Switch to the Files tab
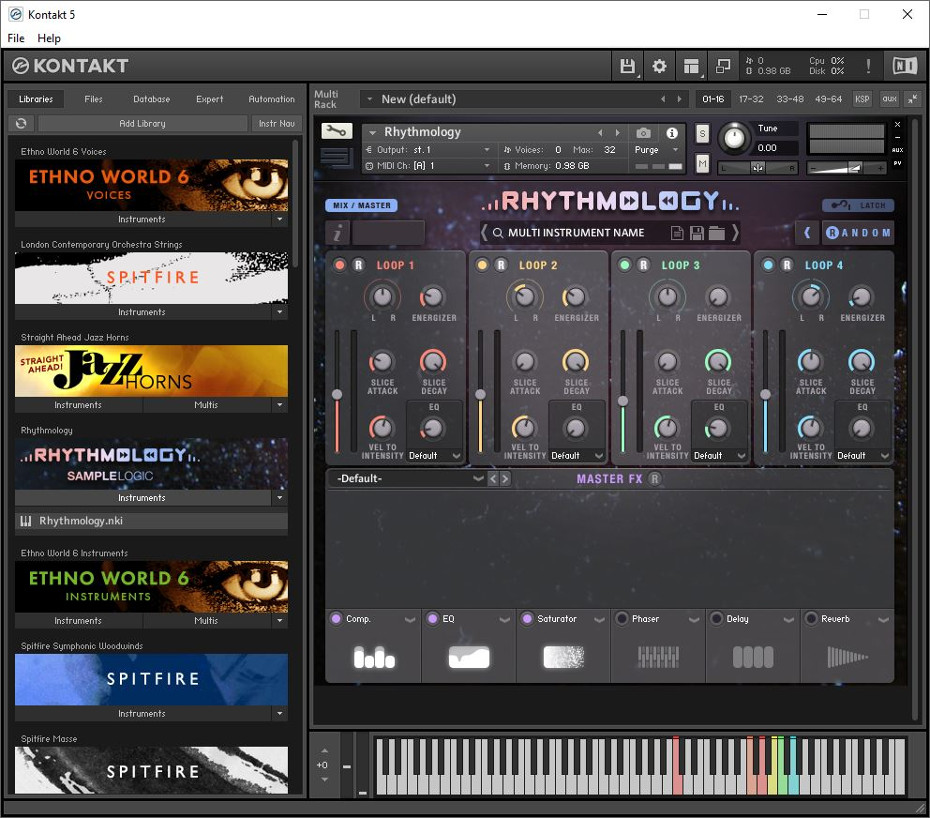930x818 pixels. pos(93,99)
